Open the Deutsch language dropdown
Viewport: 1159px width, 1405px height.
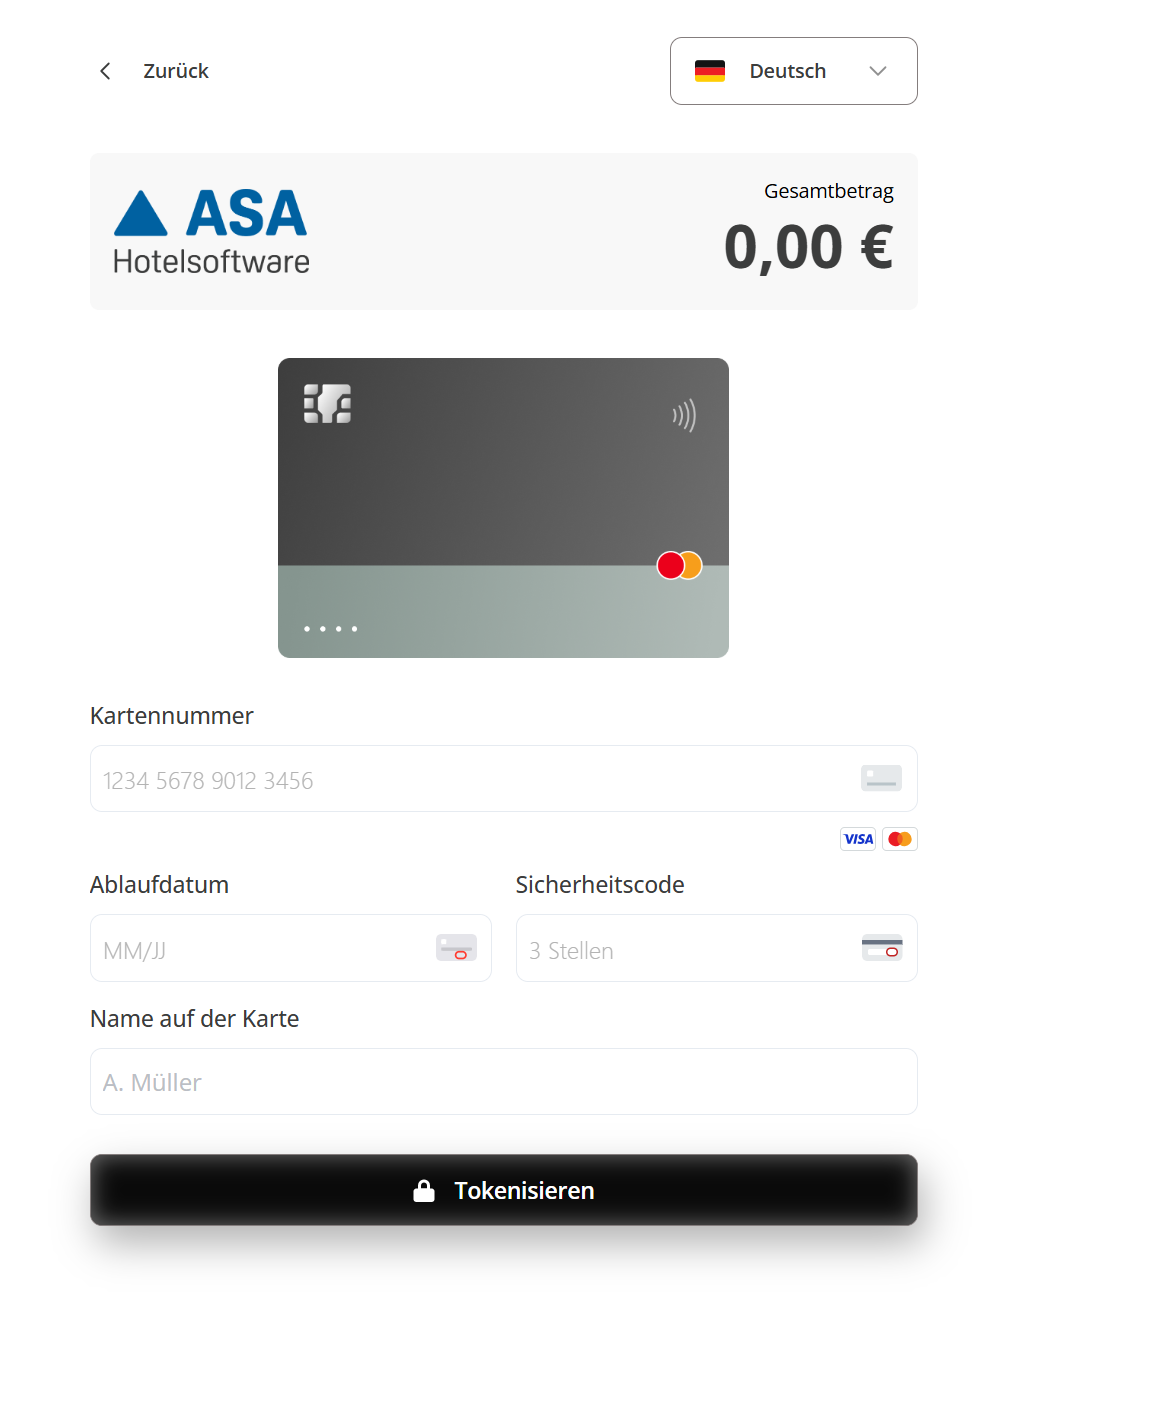point(787,71)
